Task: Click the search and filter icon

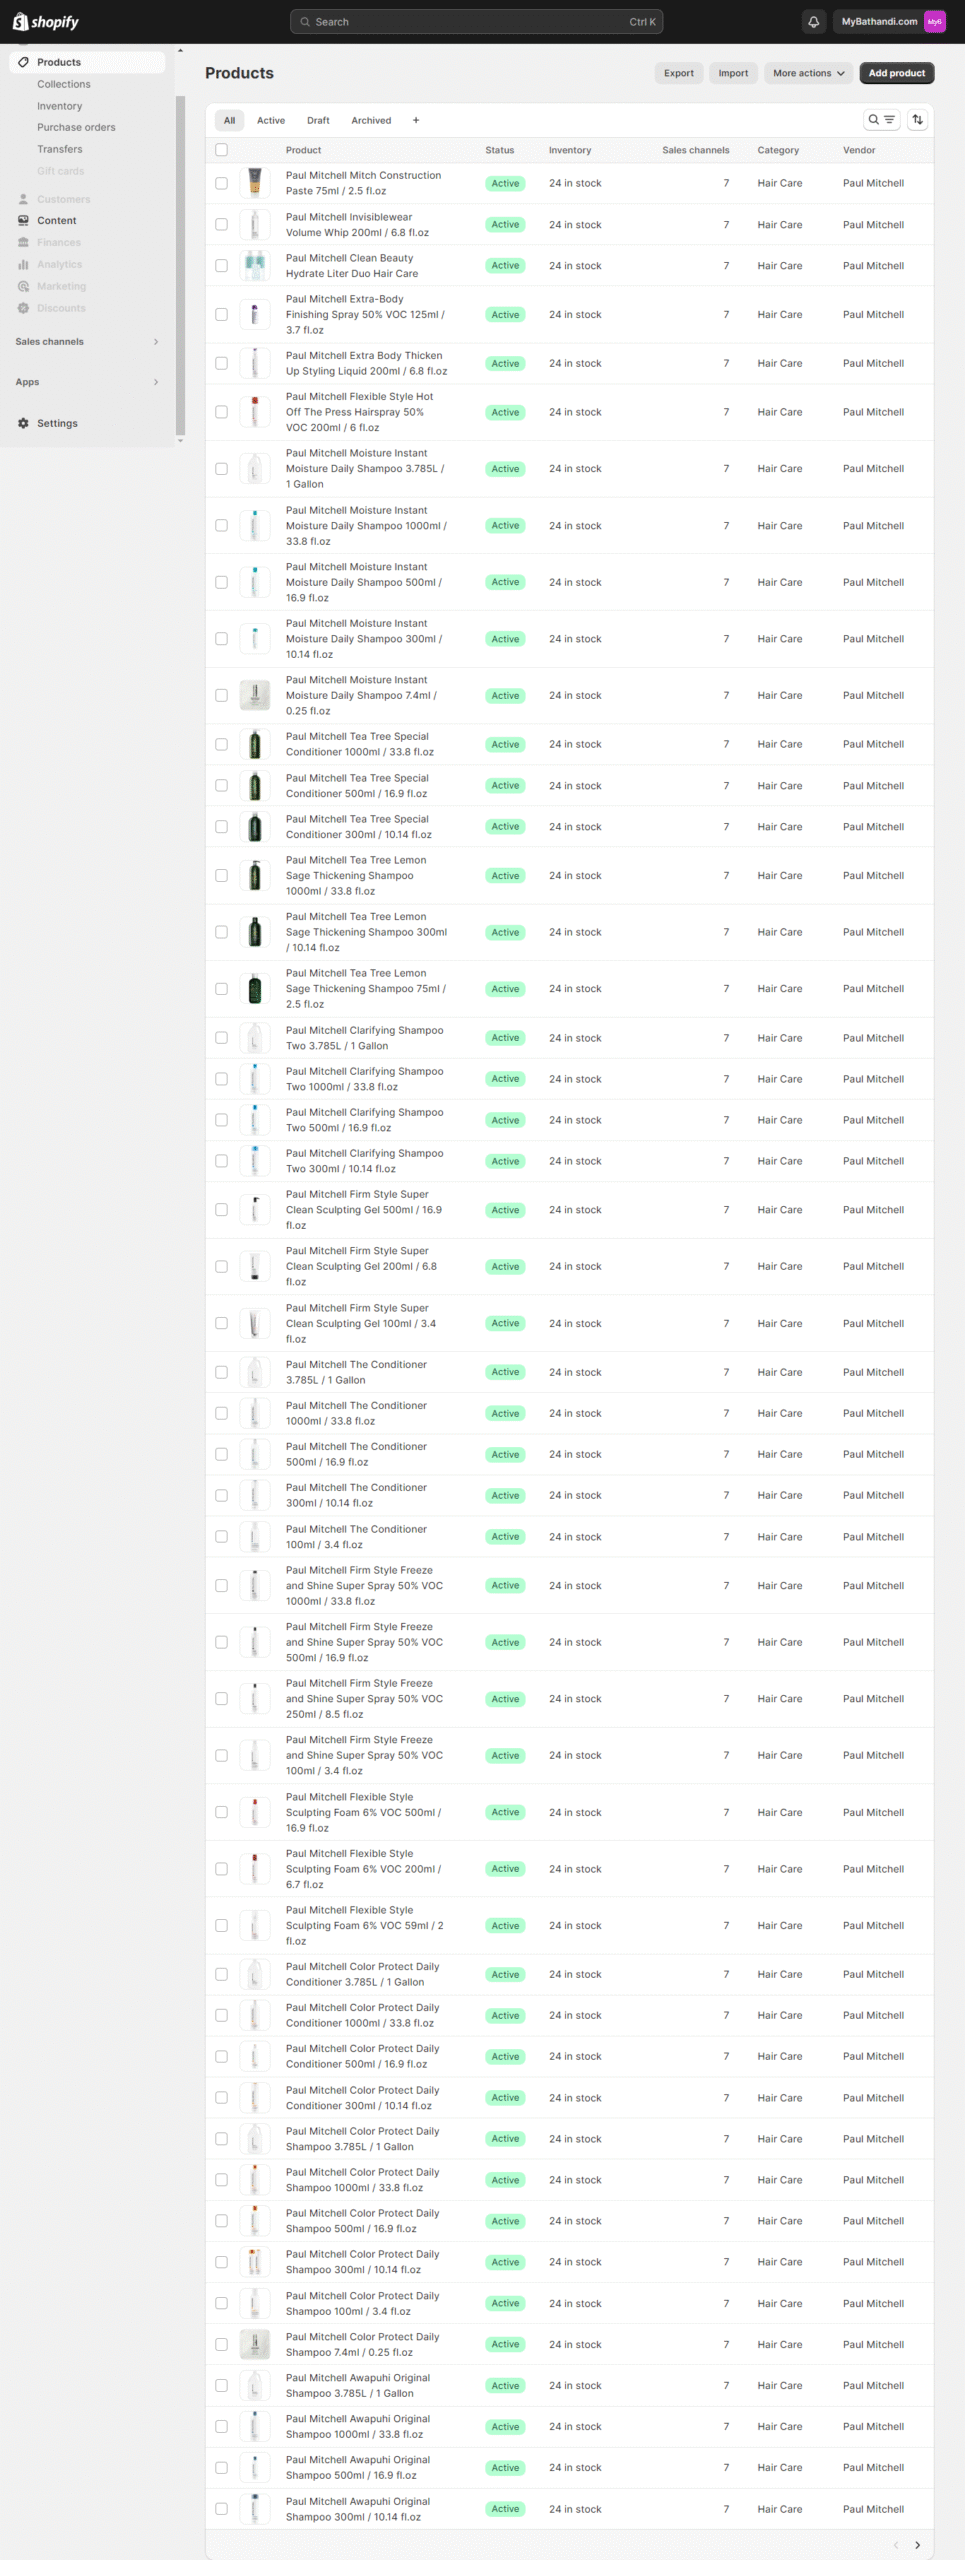Action: (881, 120)
